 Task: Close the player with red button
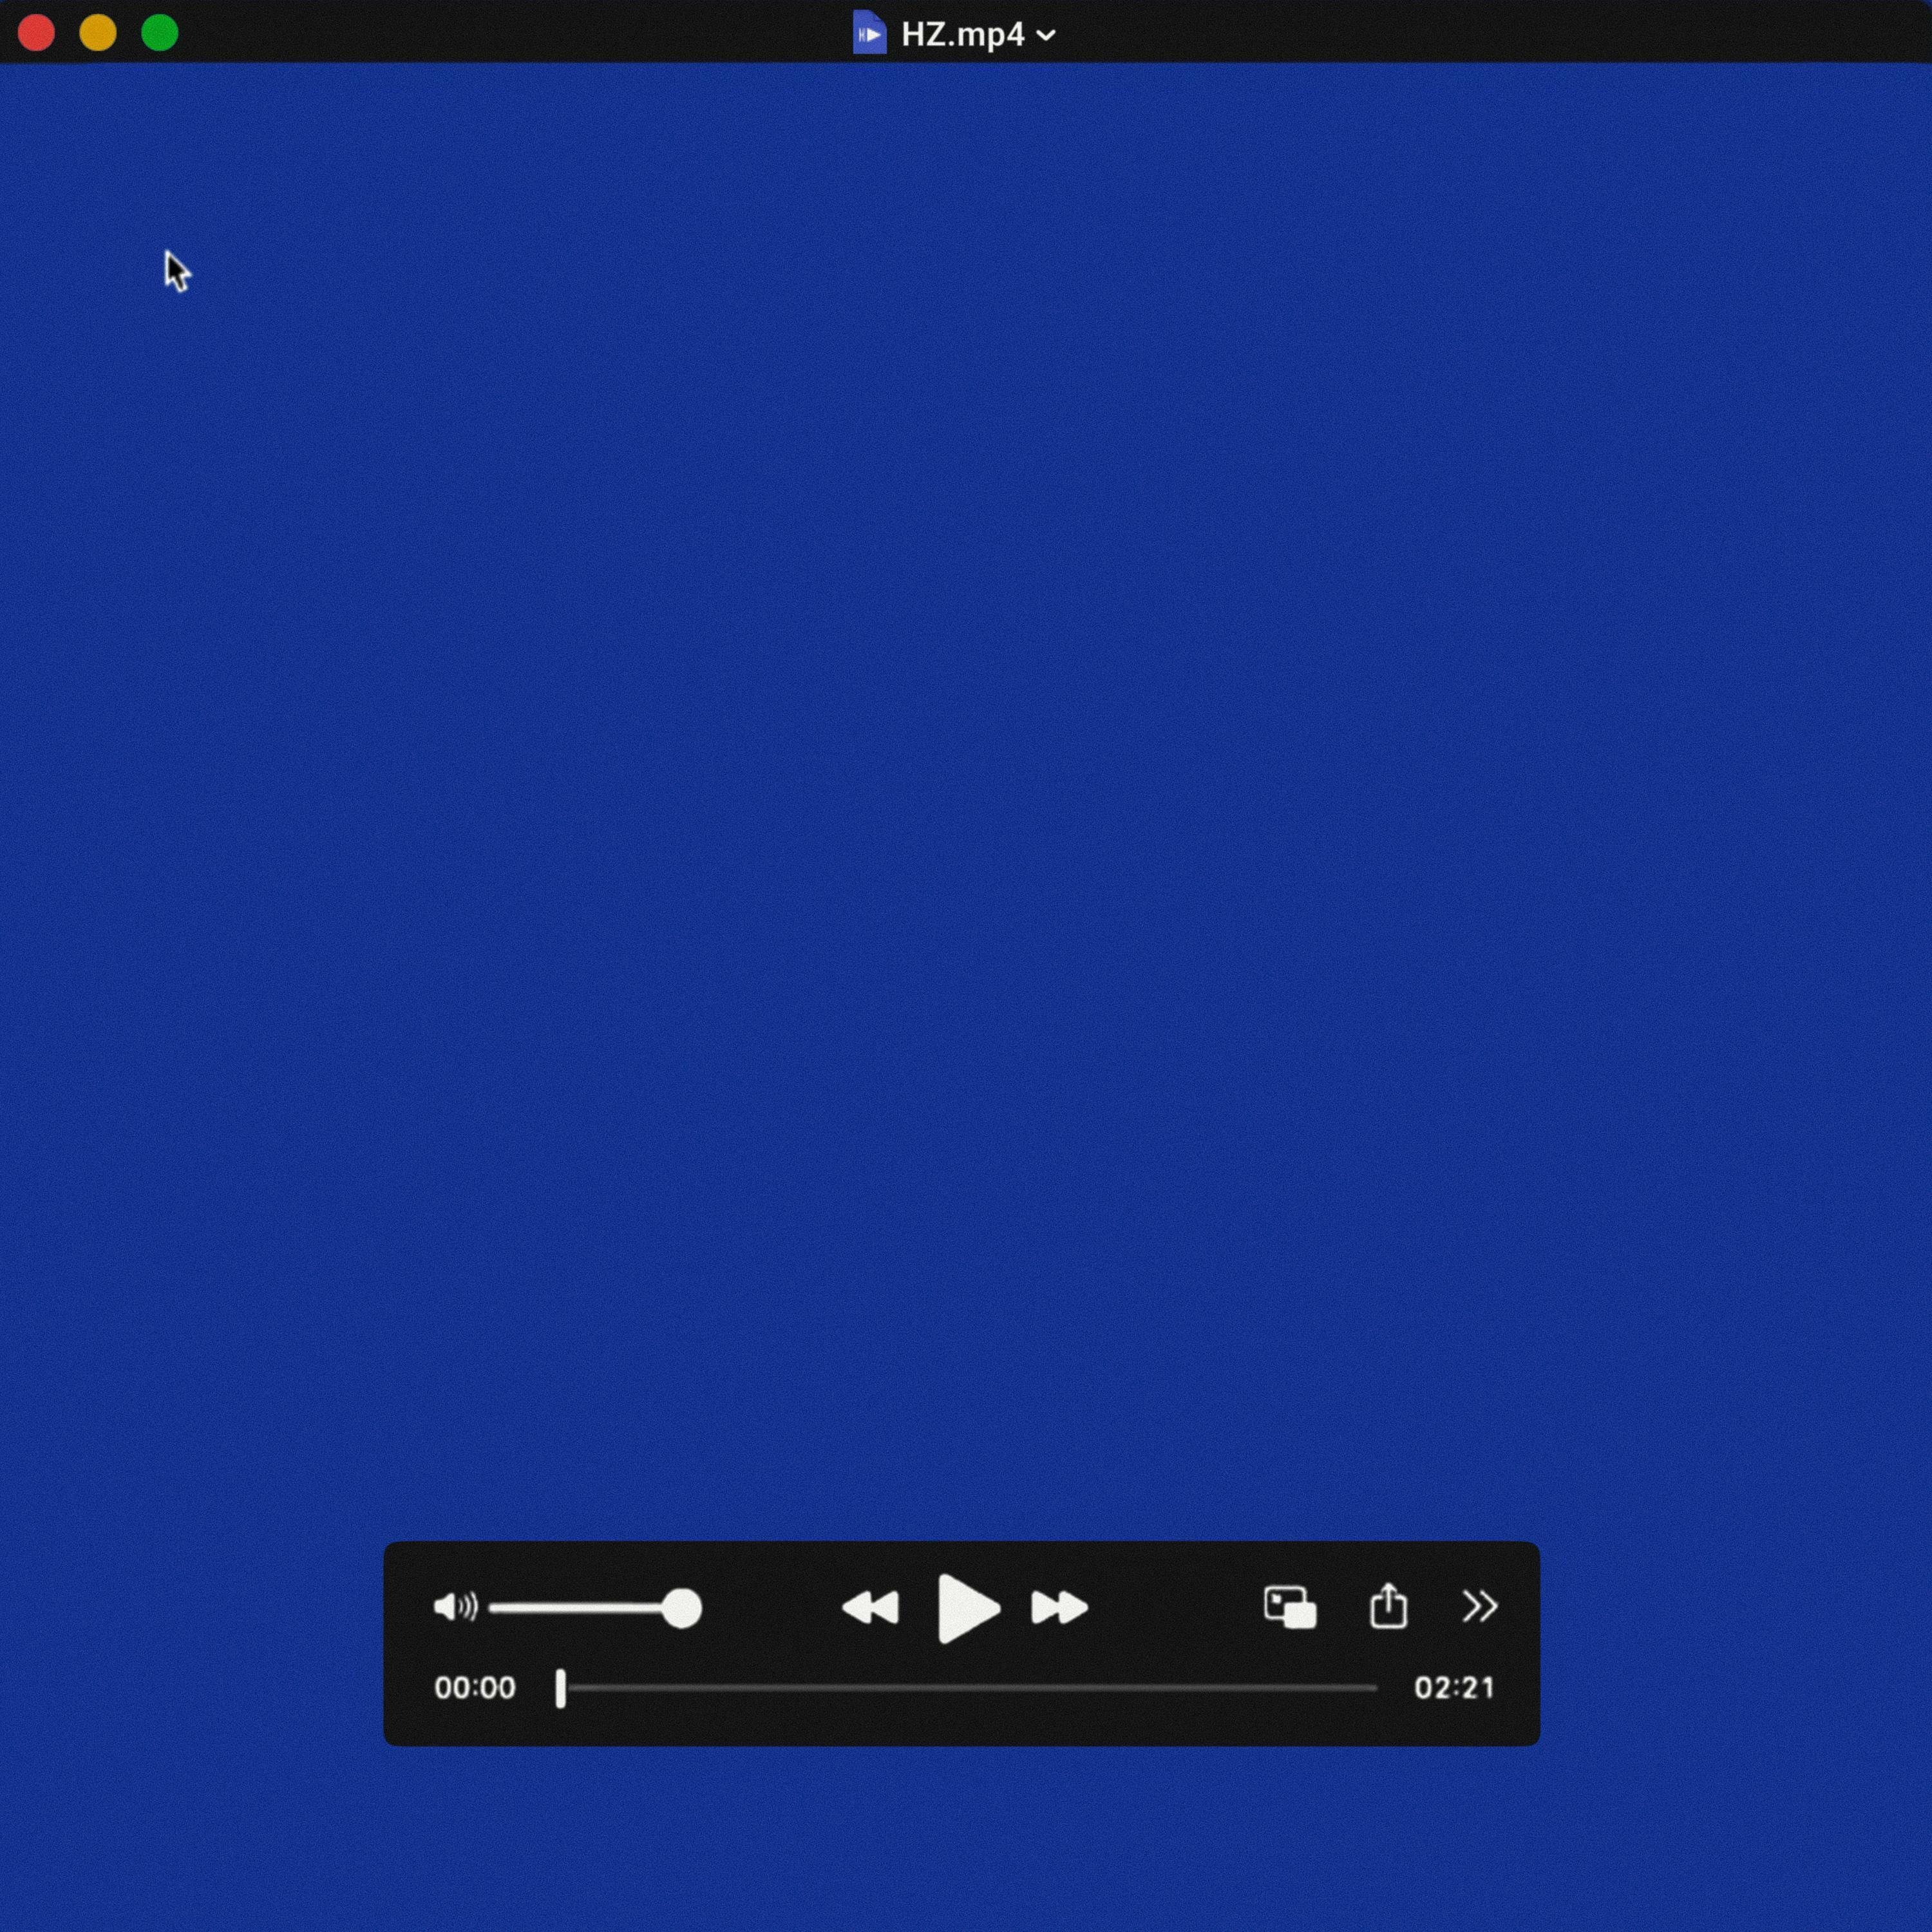pyautogui.click(x=36, y=33)
